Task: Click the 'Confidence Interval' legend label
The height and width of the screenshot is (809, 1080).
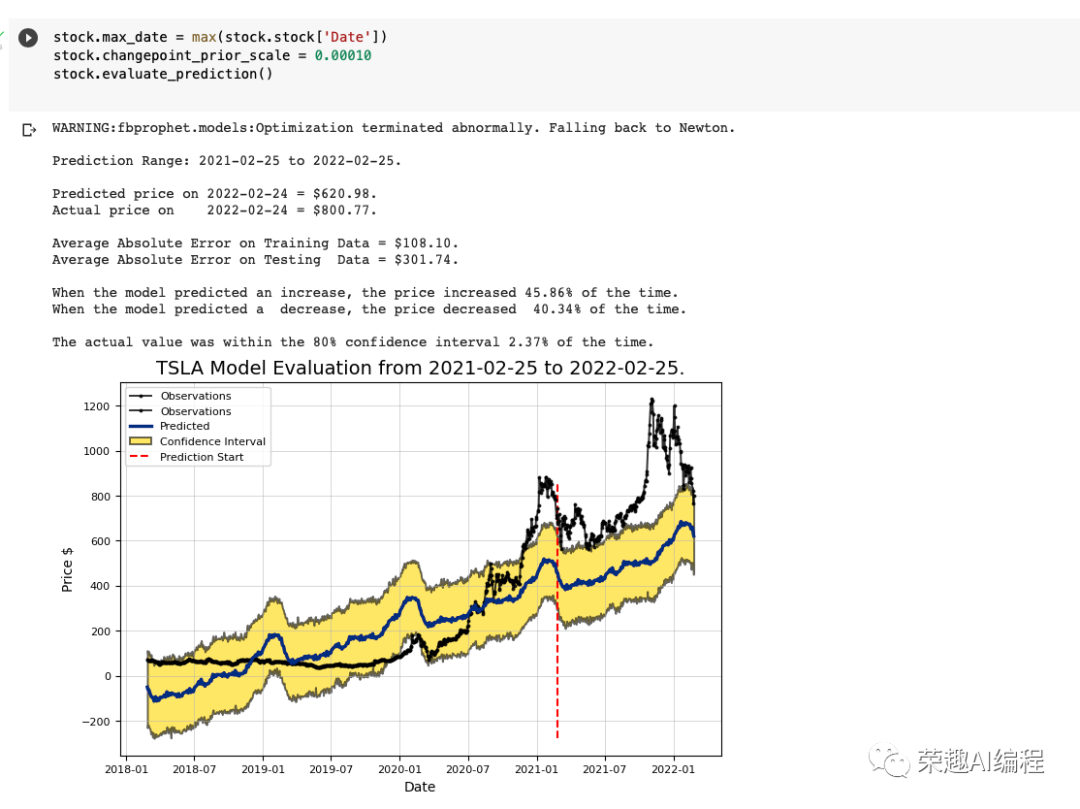Action: 213,441
